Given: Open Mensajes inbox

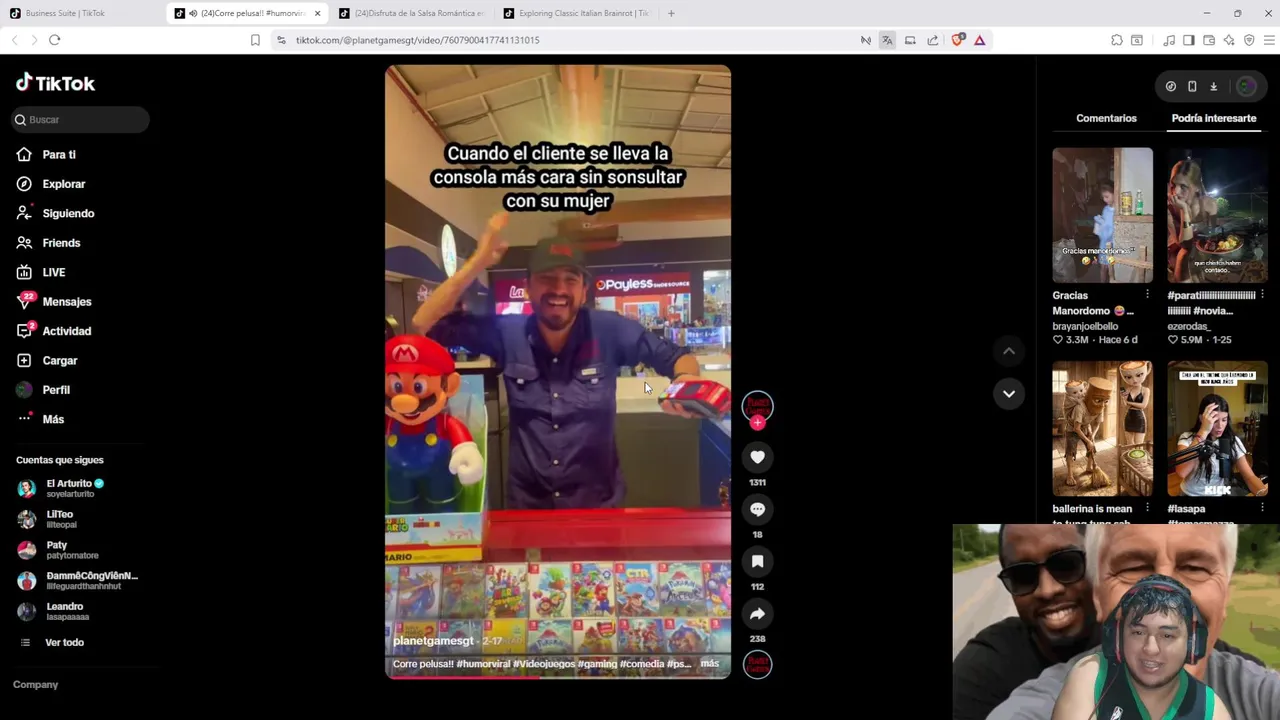Looking at the screenshot, I should [54, 302].
